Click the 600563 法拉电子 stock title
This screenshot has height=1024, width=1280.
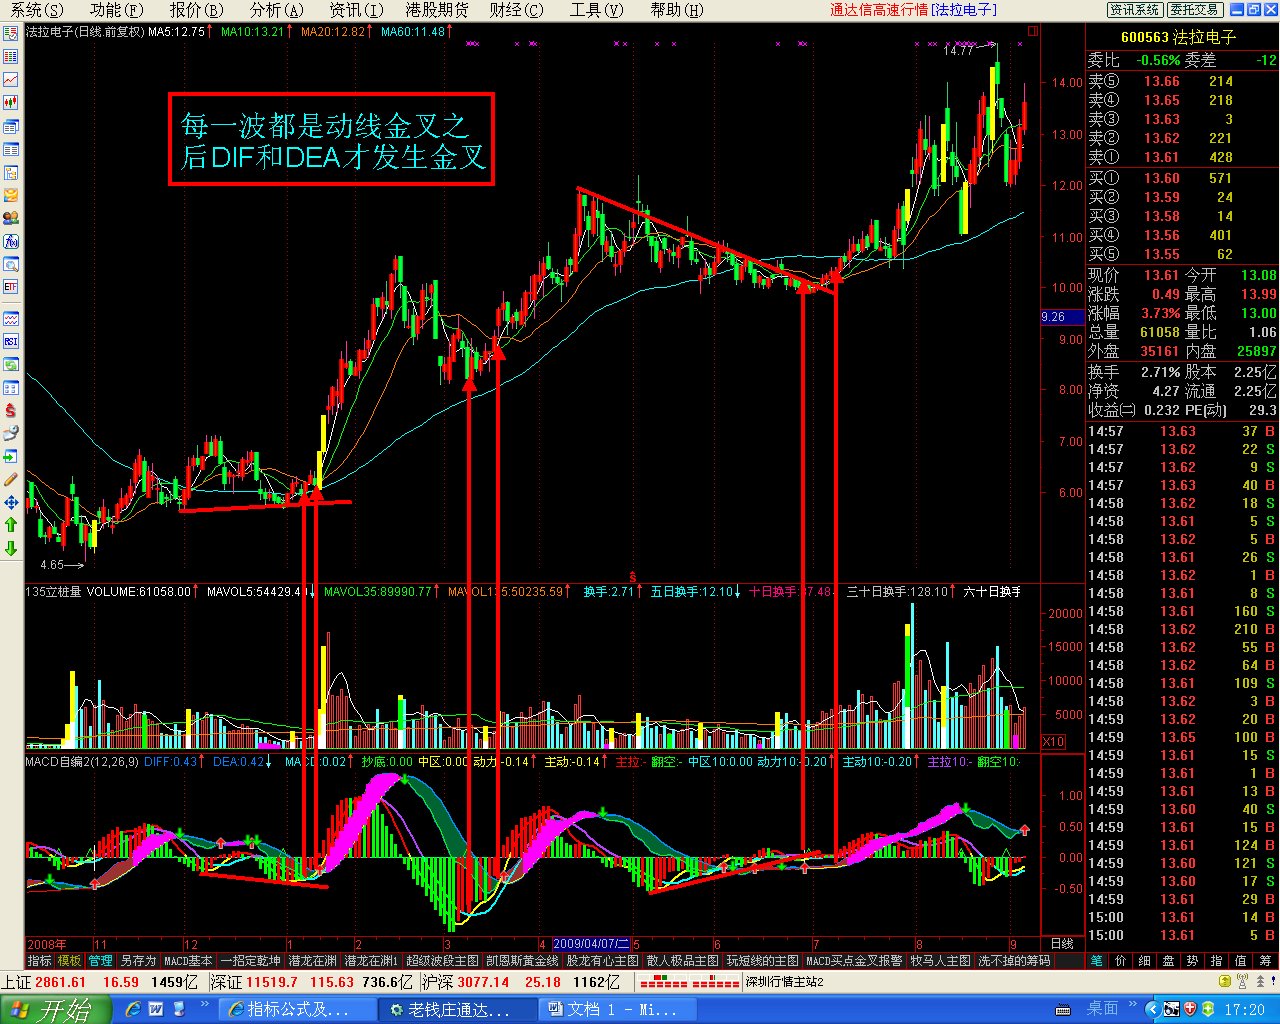1178,37
